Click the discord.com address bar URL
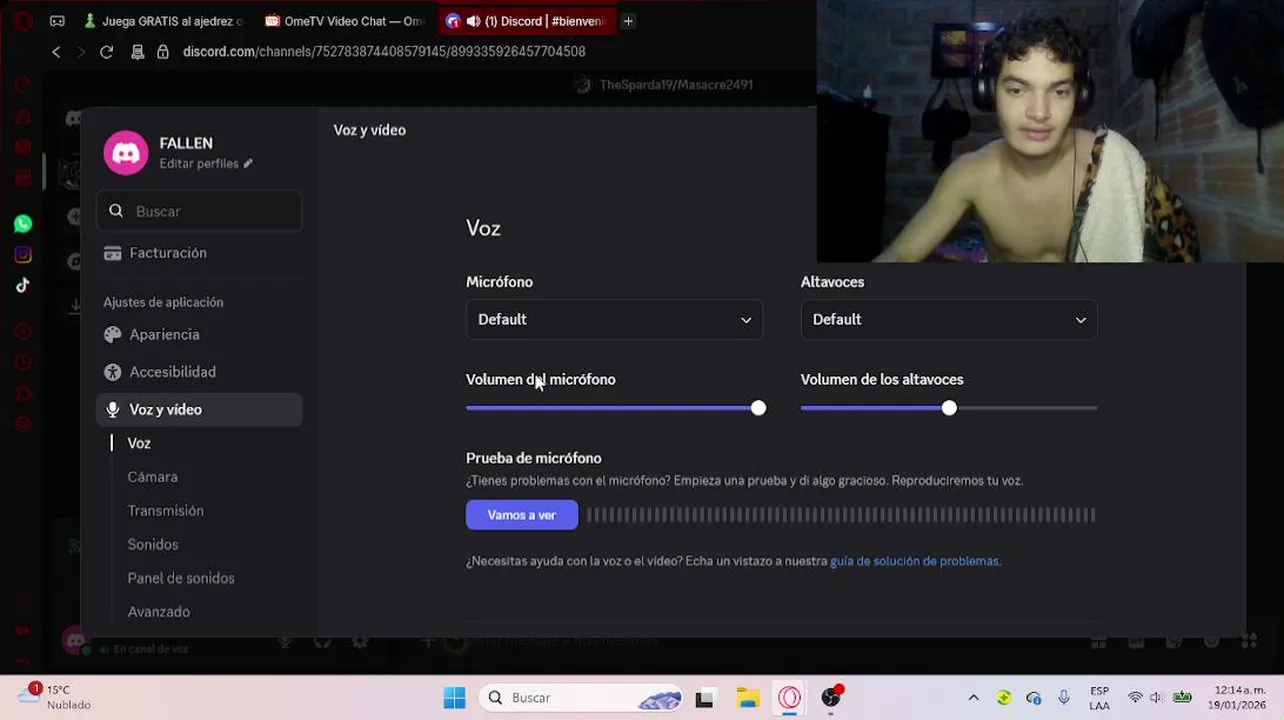This screenshot has height=720, width=1284. point(384,51)
